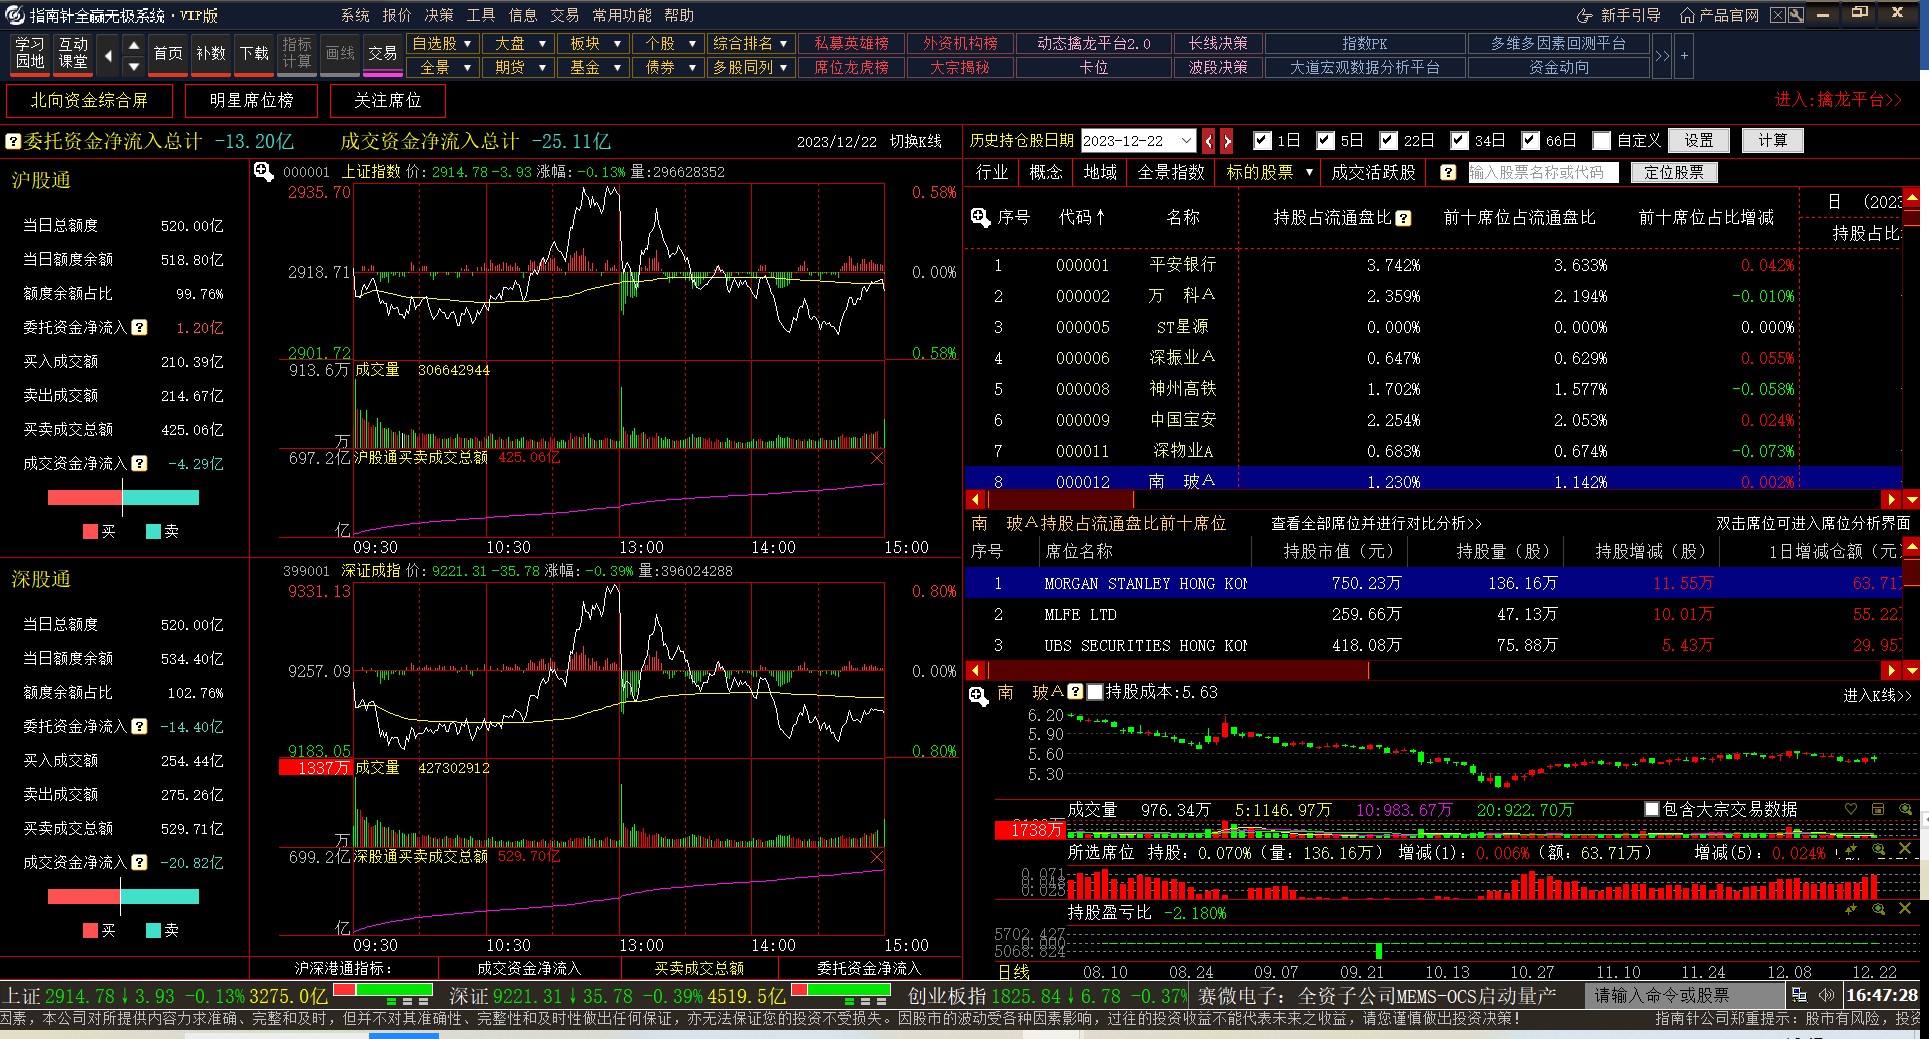Expand the 自选股 dropdown menu
Viewport: 1929px width, 1039px height.
point(467,44)
